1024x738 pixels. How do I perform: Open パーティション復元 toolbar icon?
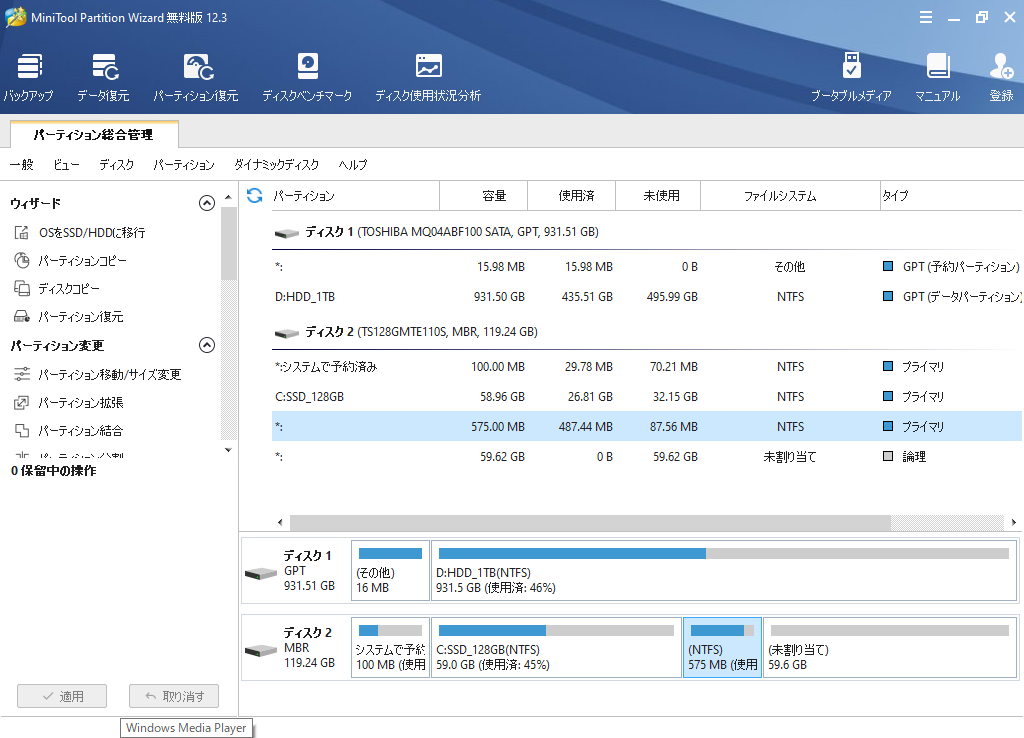pos(196,78)
